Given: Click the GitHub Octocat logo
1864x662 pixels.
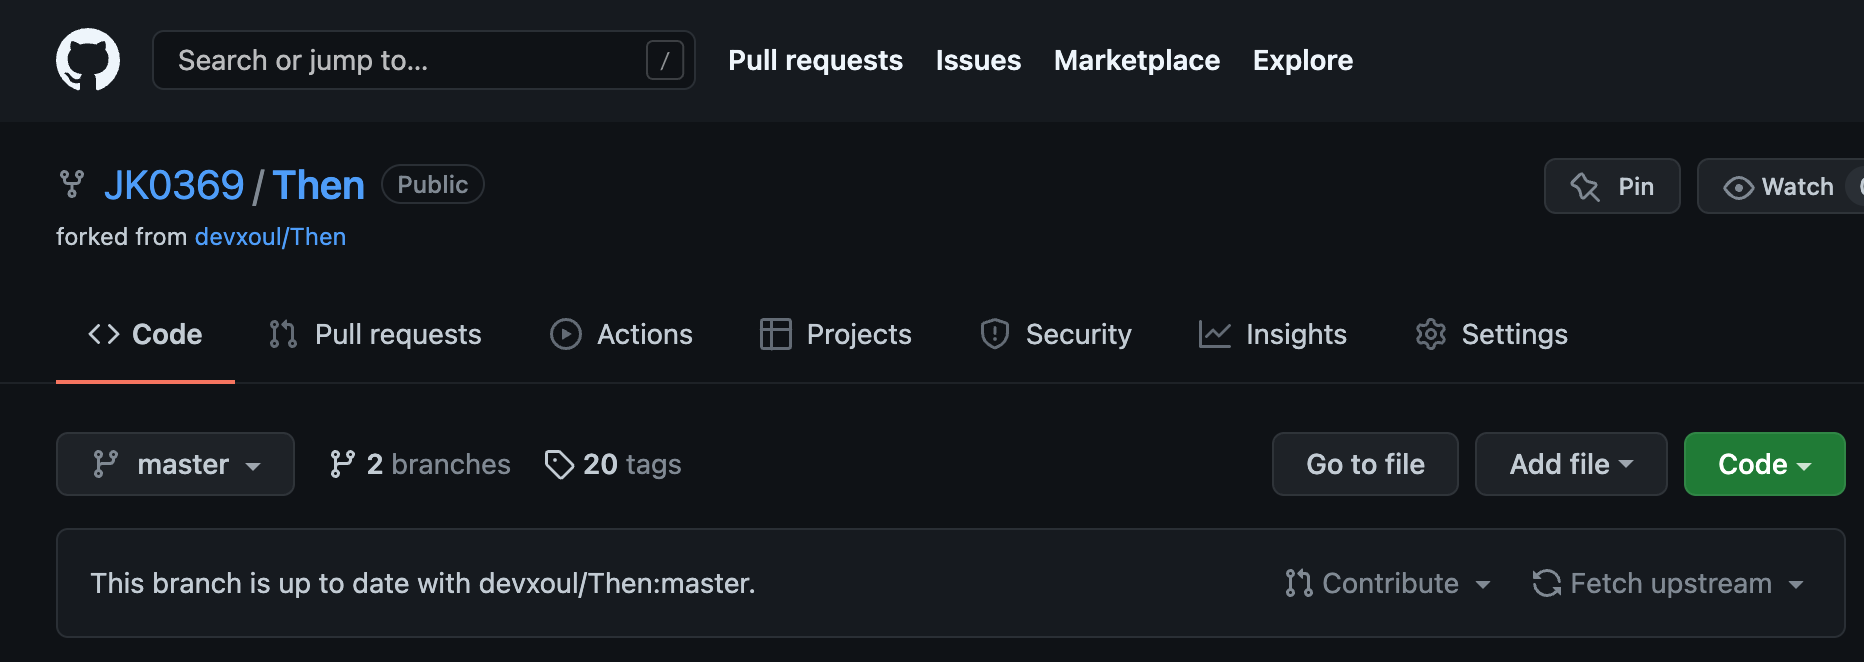Looking at the screenshot, I should pyautogui.click(x=88, y=60).
